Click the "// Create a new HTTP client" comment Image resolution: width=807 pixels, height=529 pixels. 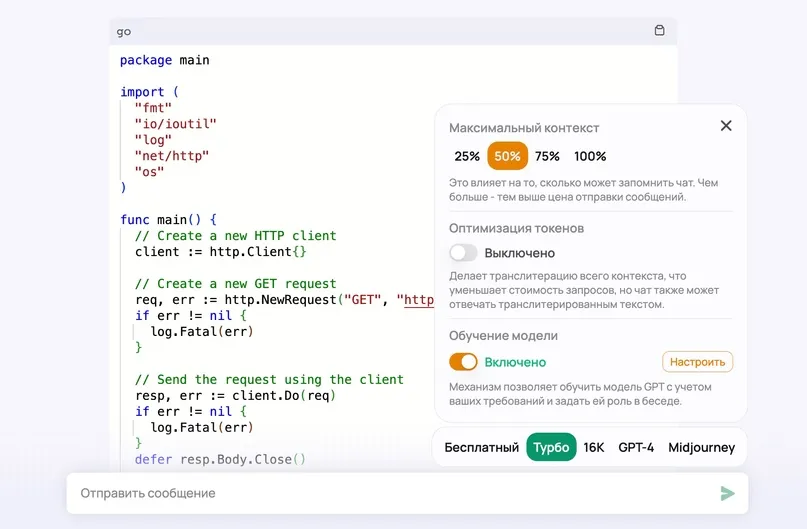[x=236, y=236]
